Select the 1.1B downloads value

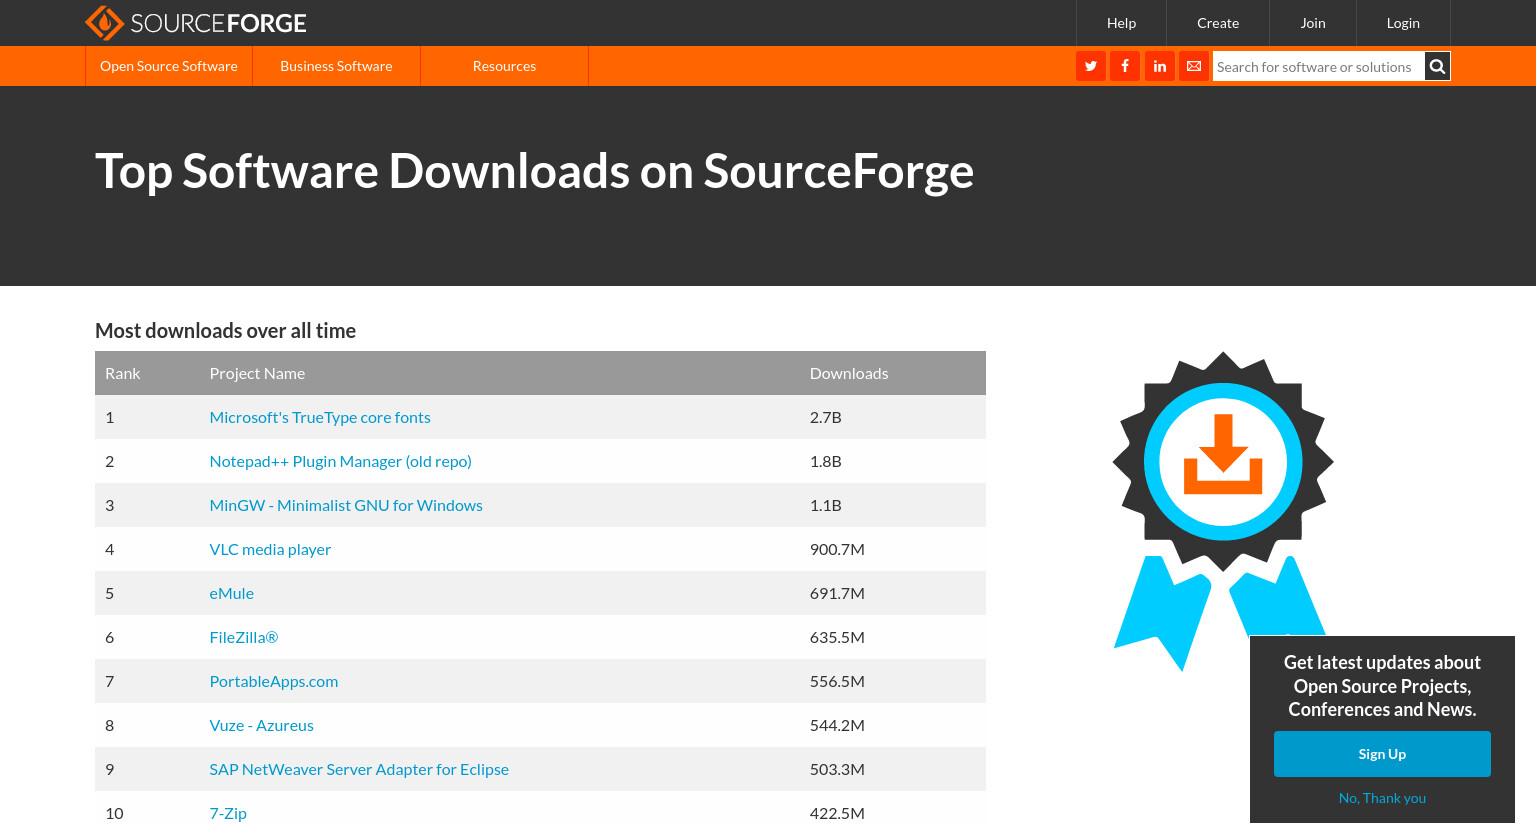826,505
